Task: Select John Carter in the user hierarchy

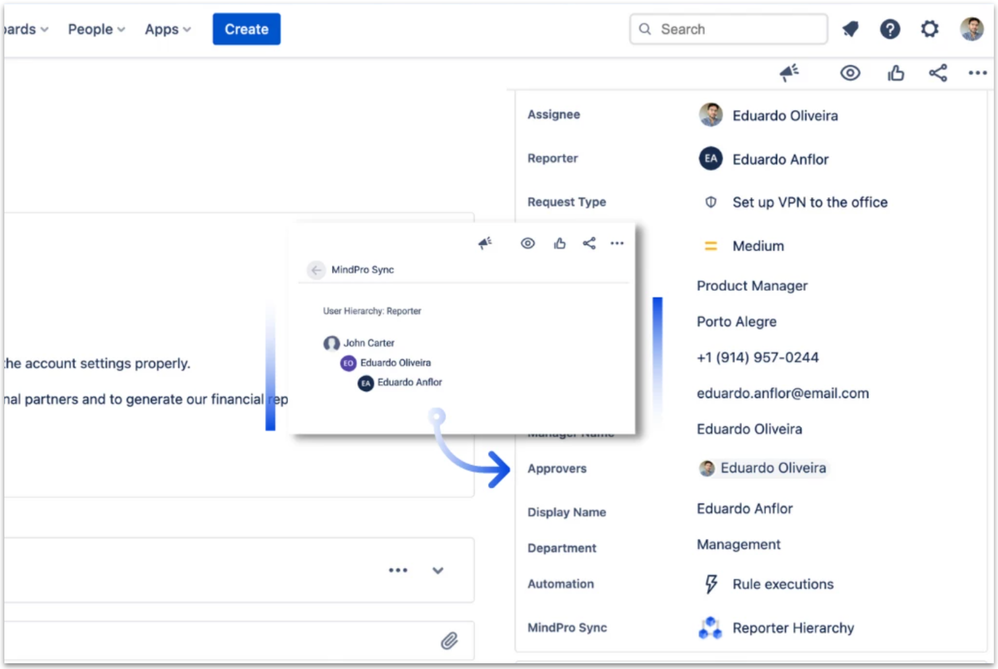Action: click(369, 343)
